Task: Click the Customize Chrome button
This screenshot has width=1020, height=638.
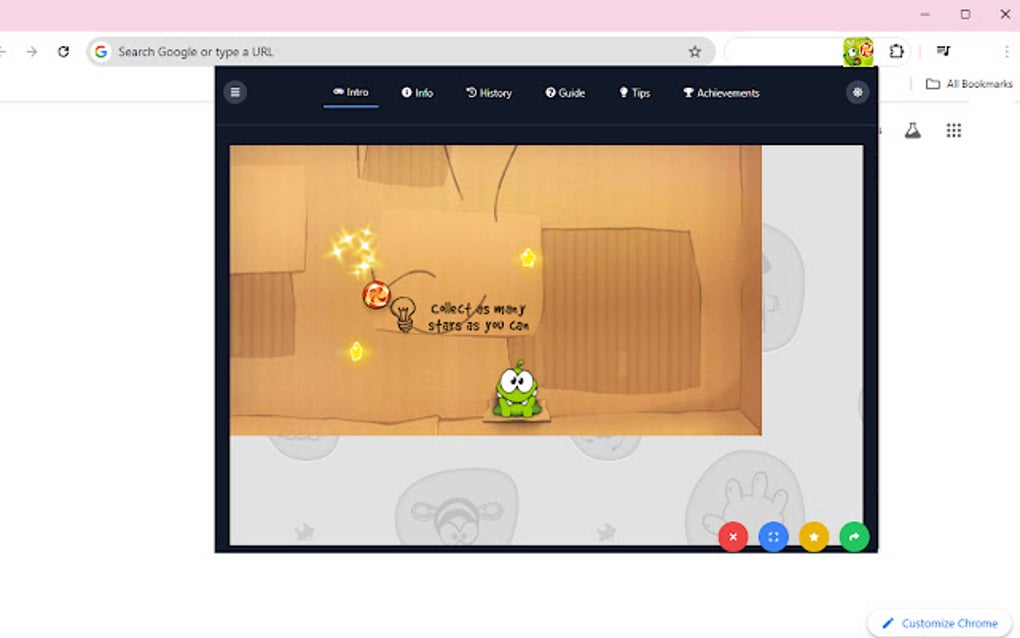Action: click(x=940, y=623)
